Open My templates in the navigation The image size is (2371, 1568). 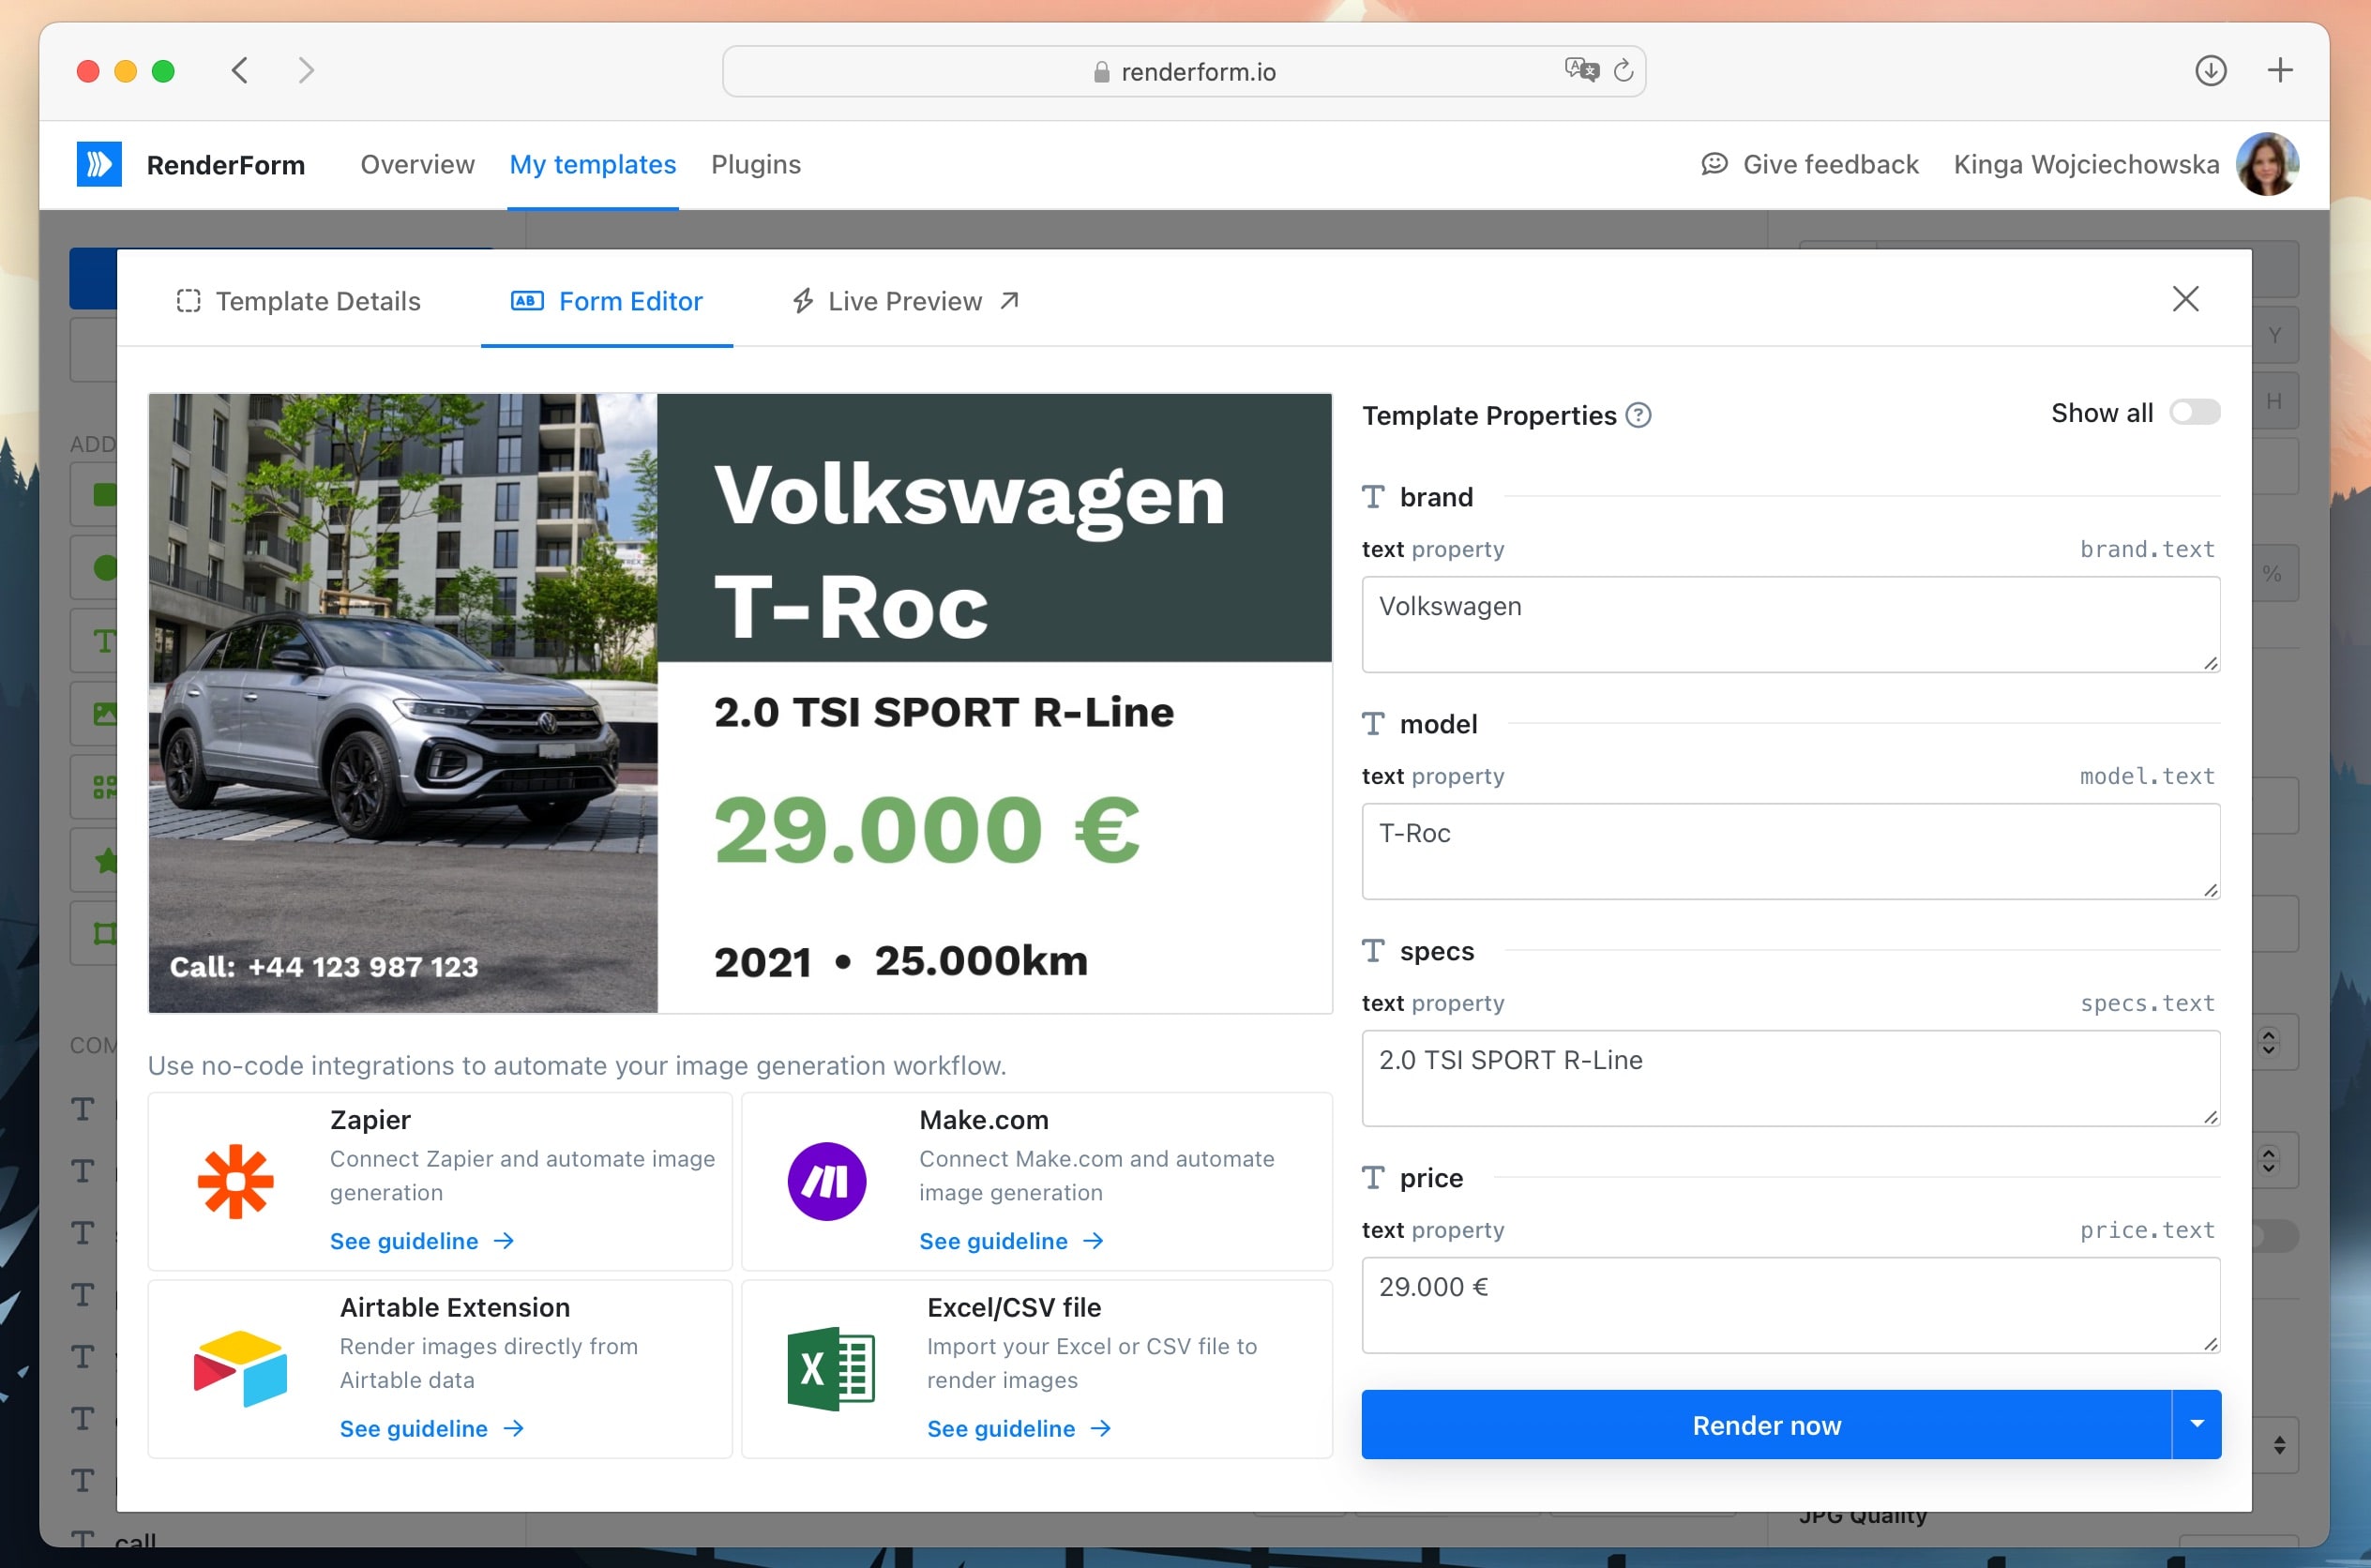[x=592, y=164]
